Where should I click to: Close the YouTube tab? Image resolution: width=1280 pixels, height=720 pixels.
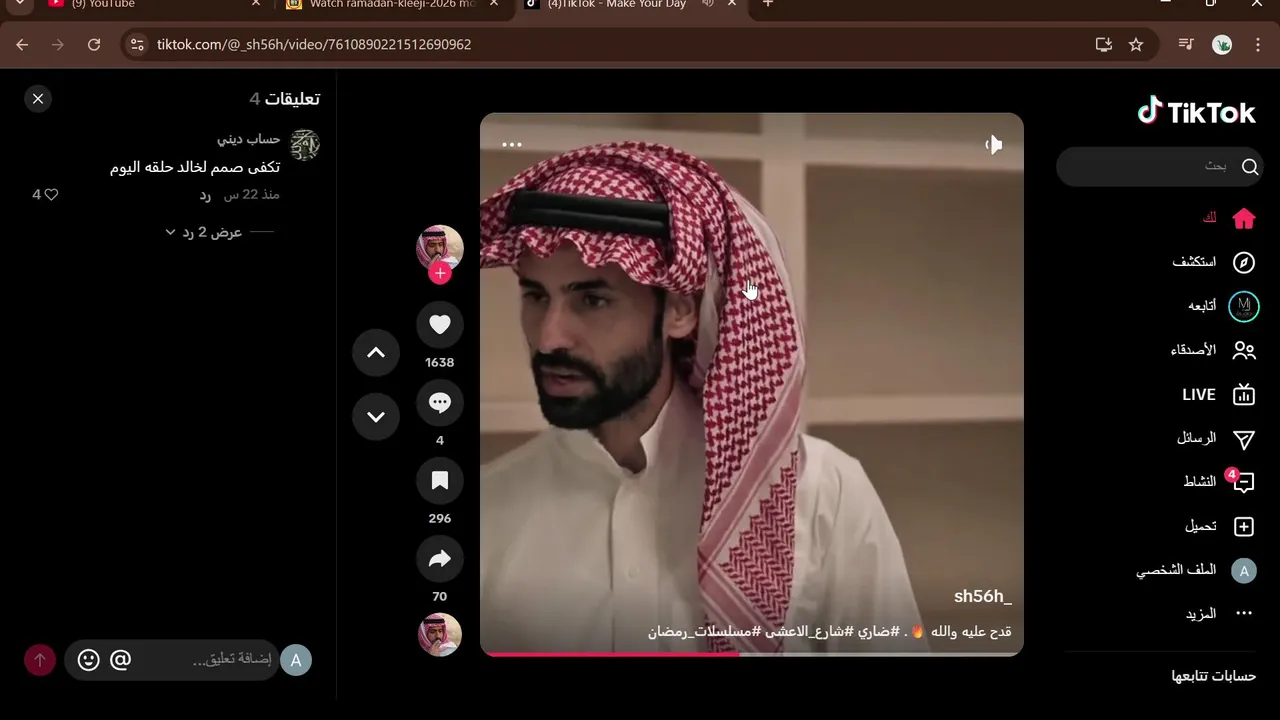coord(255,4)
